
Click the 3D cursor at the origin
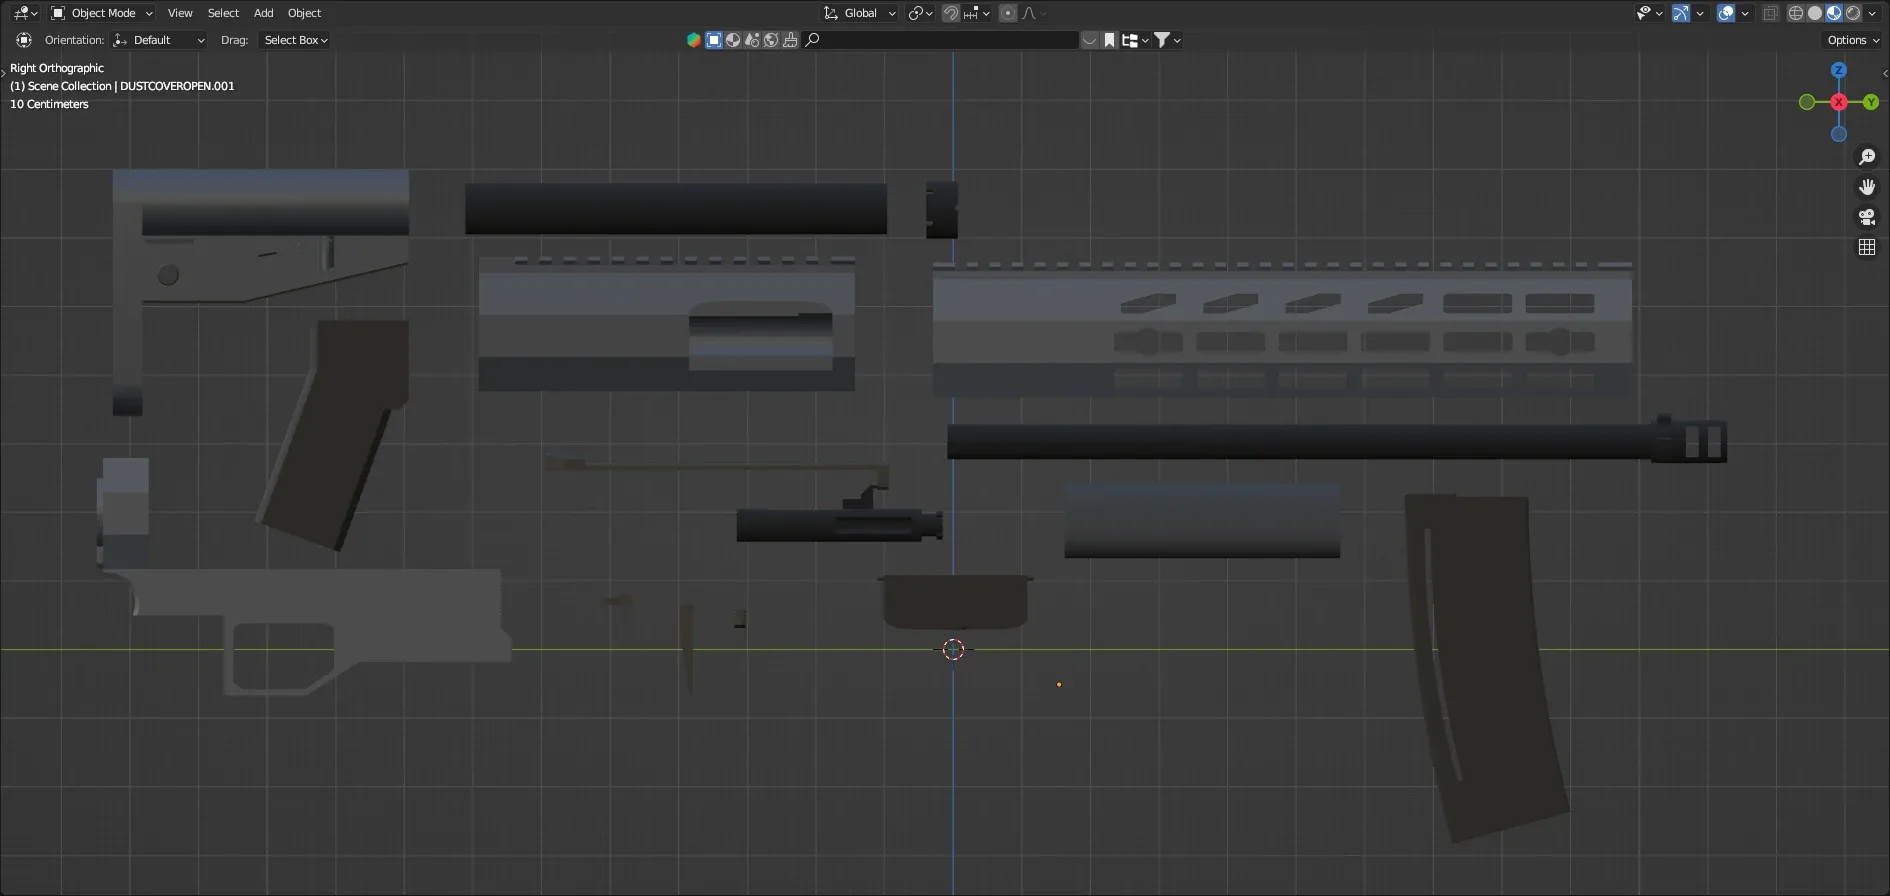953,650
